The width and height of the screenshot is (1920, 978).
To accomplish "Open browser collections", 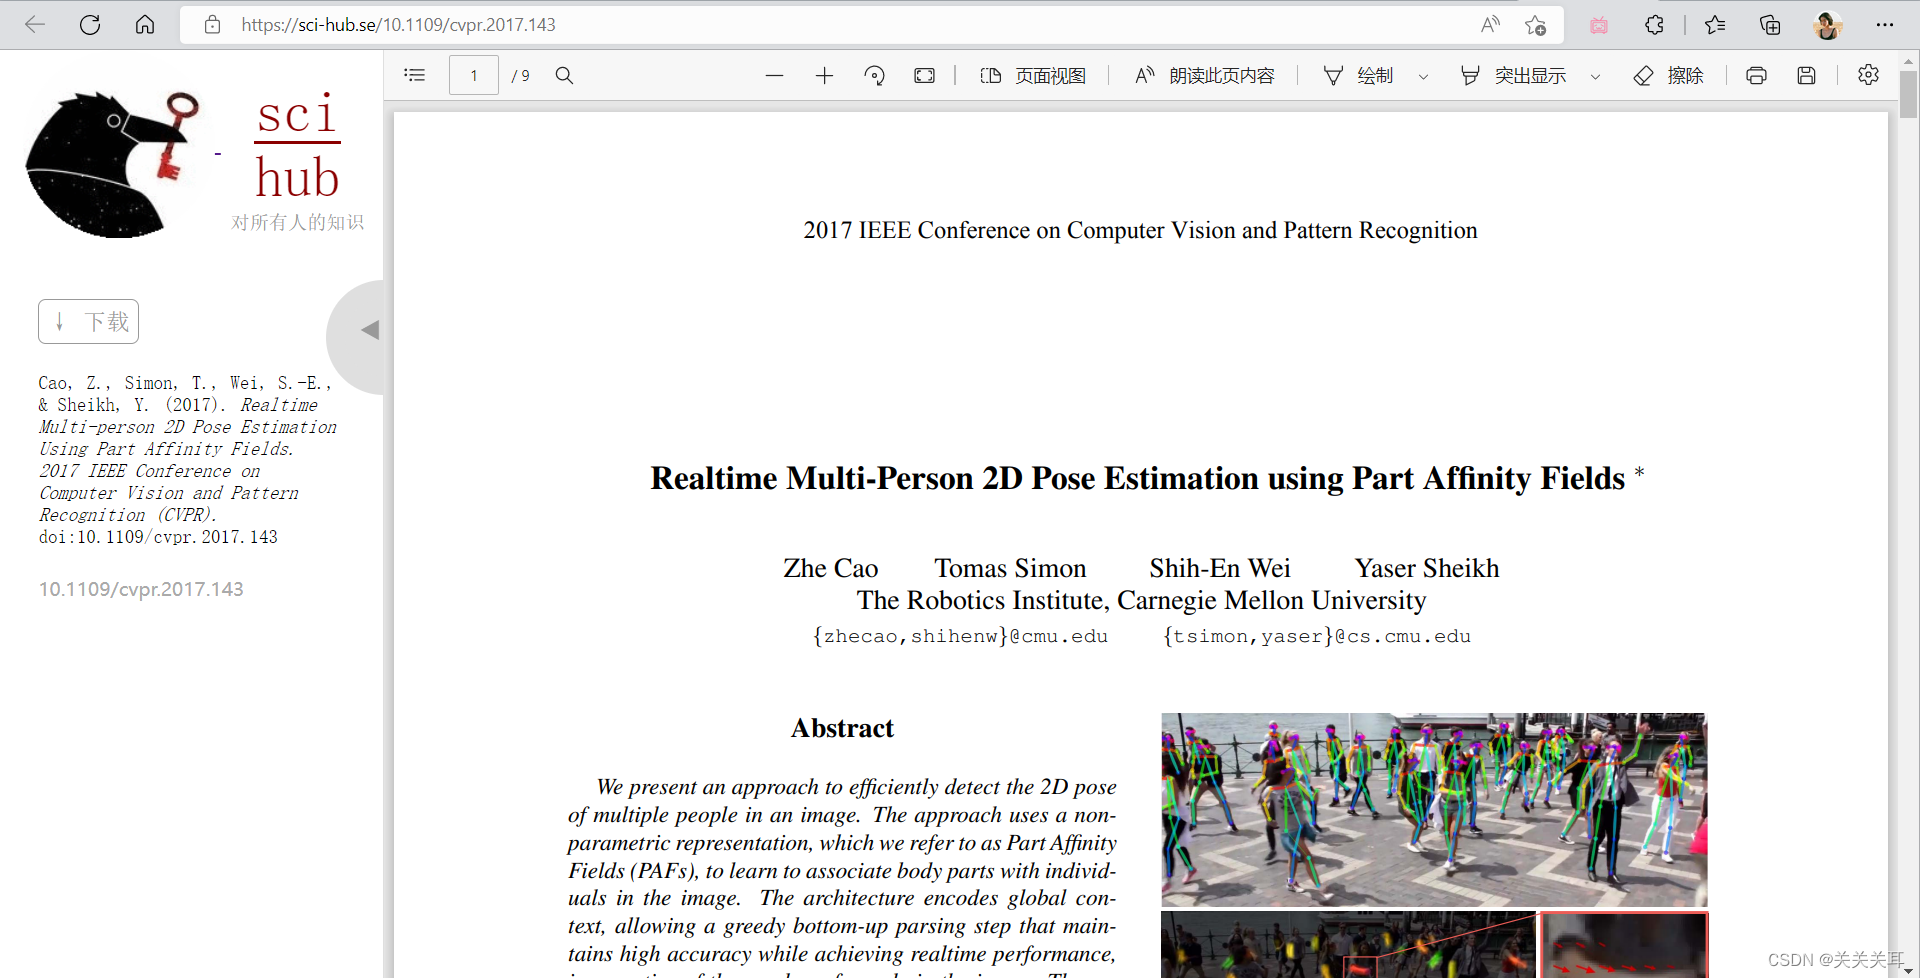I will 1770,25.
